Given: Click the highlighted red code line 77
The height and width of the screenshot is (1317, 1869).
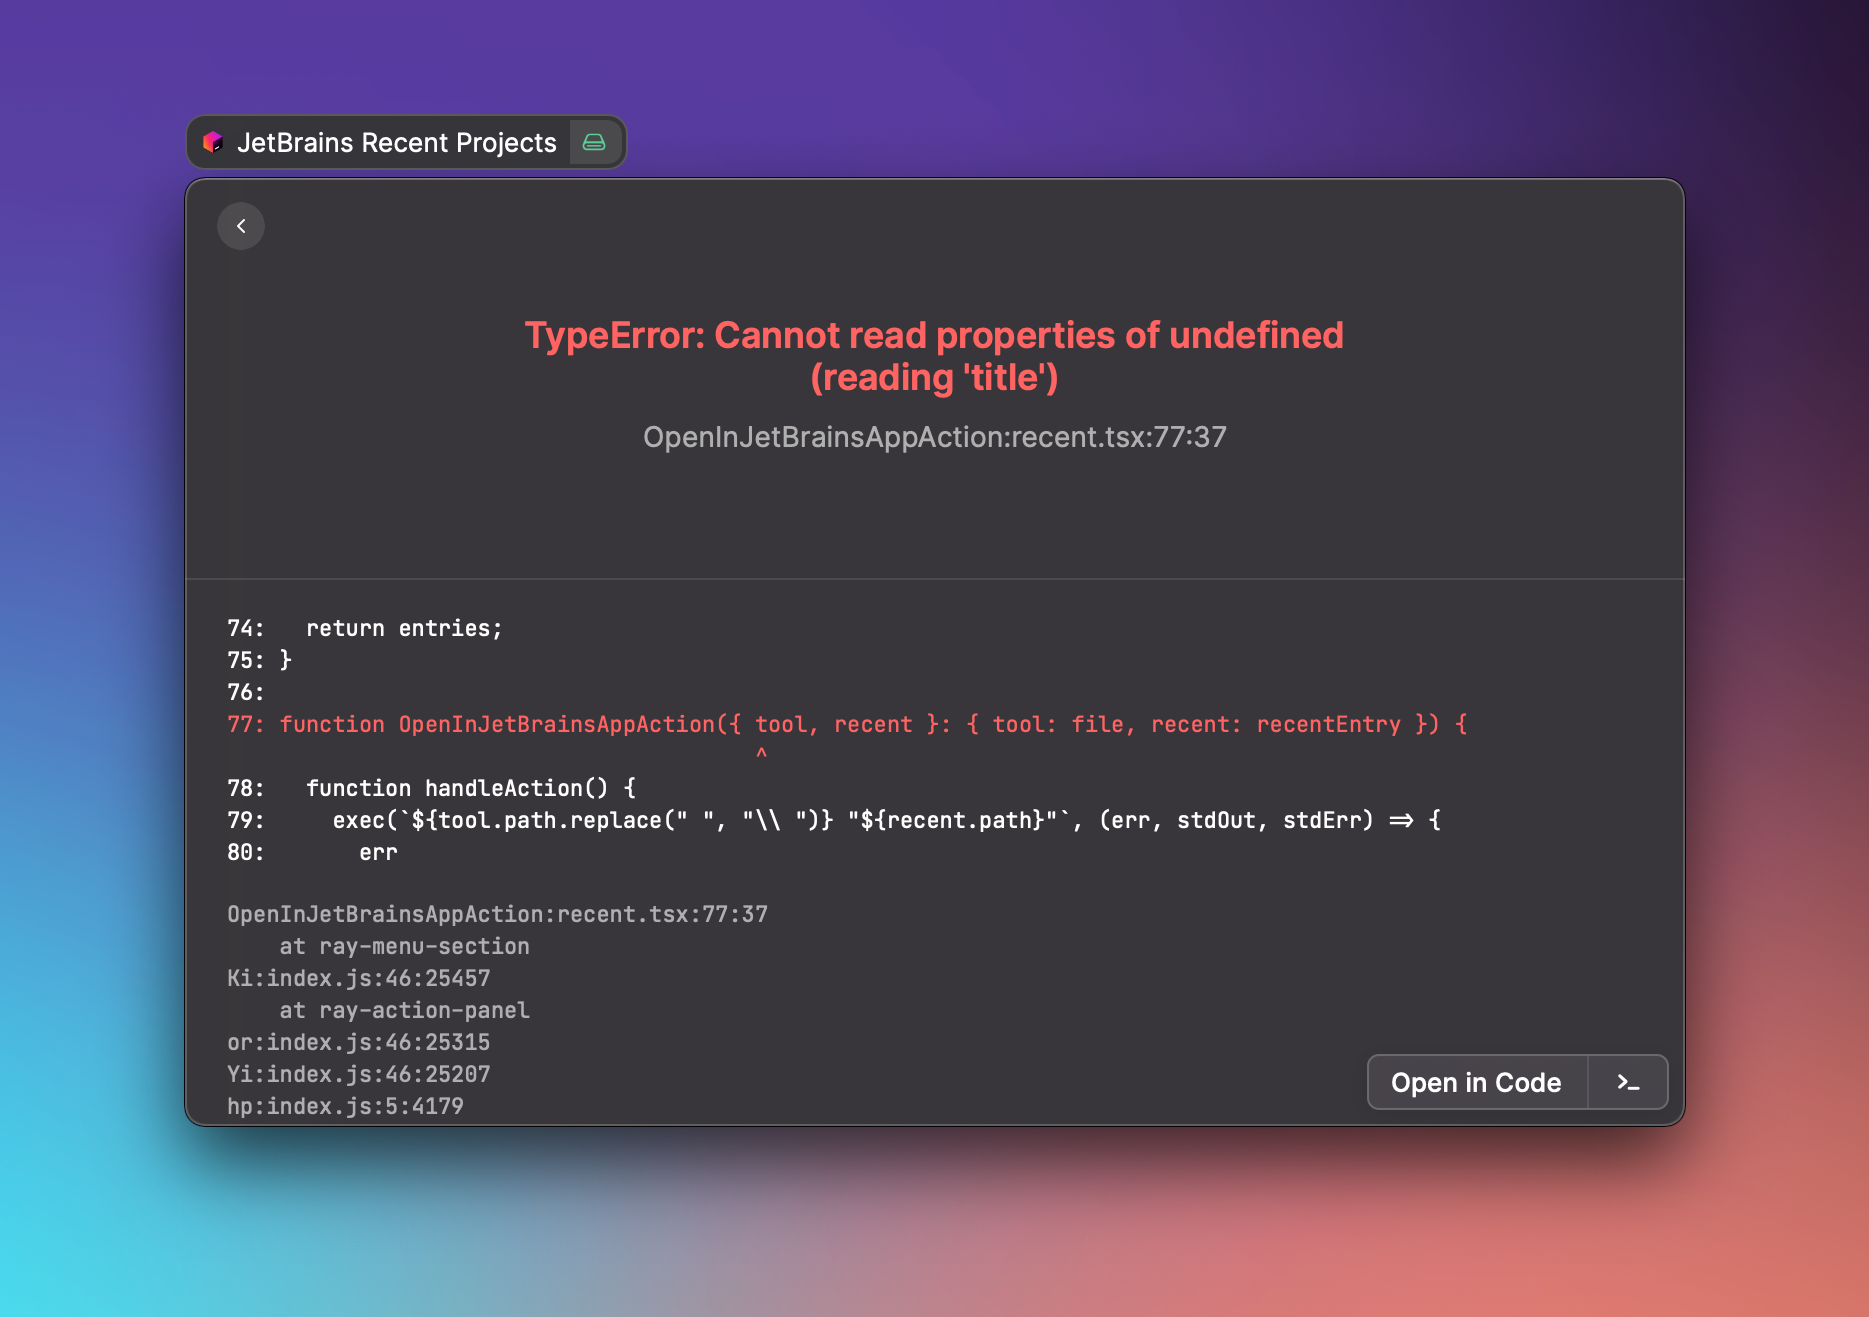Looking at the screenshot, I should (847, 724).
